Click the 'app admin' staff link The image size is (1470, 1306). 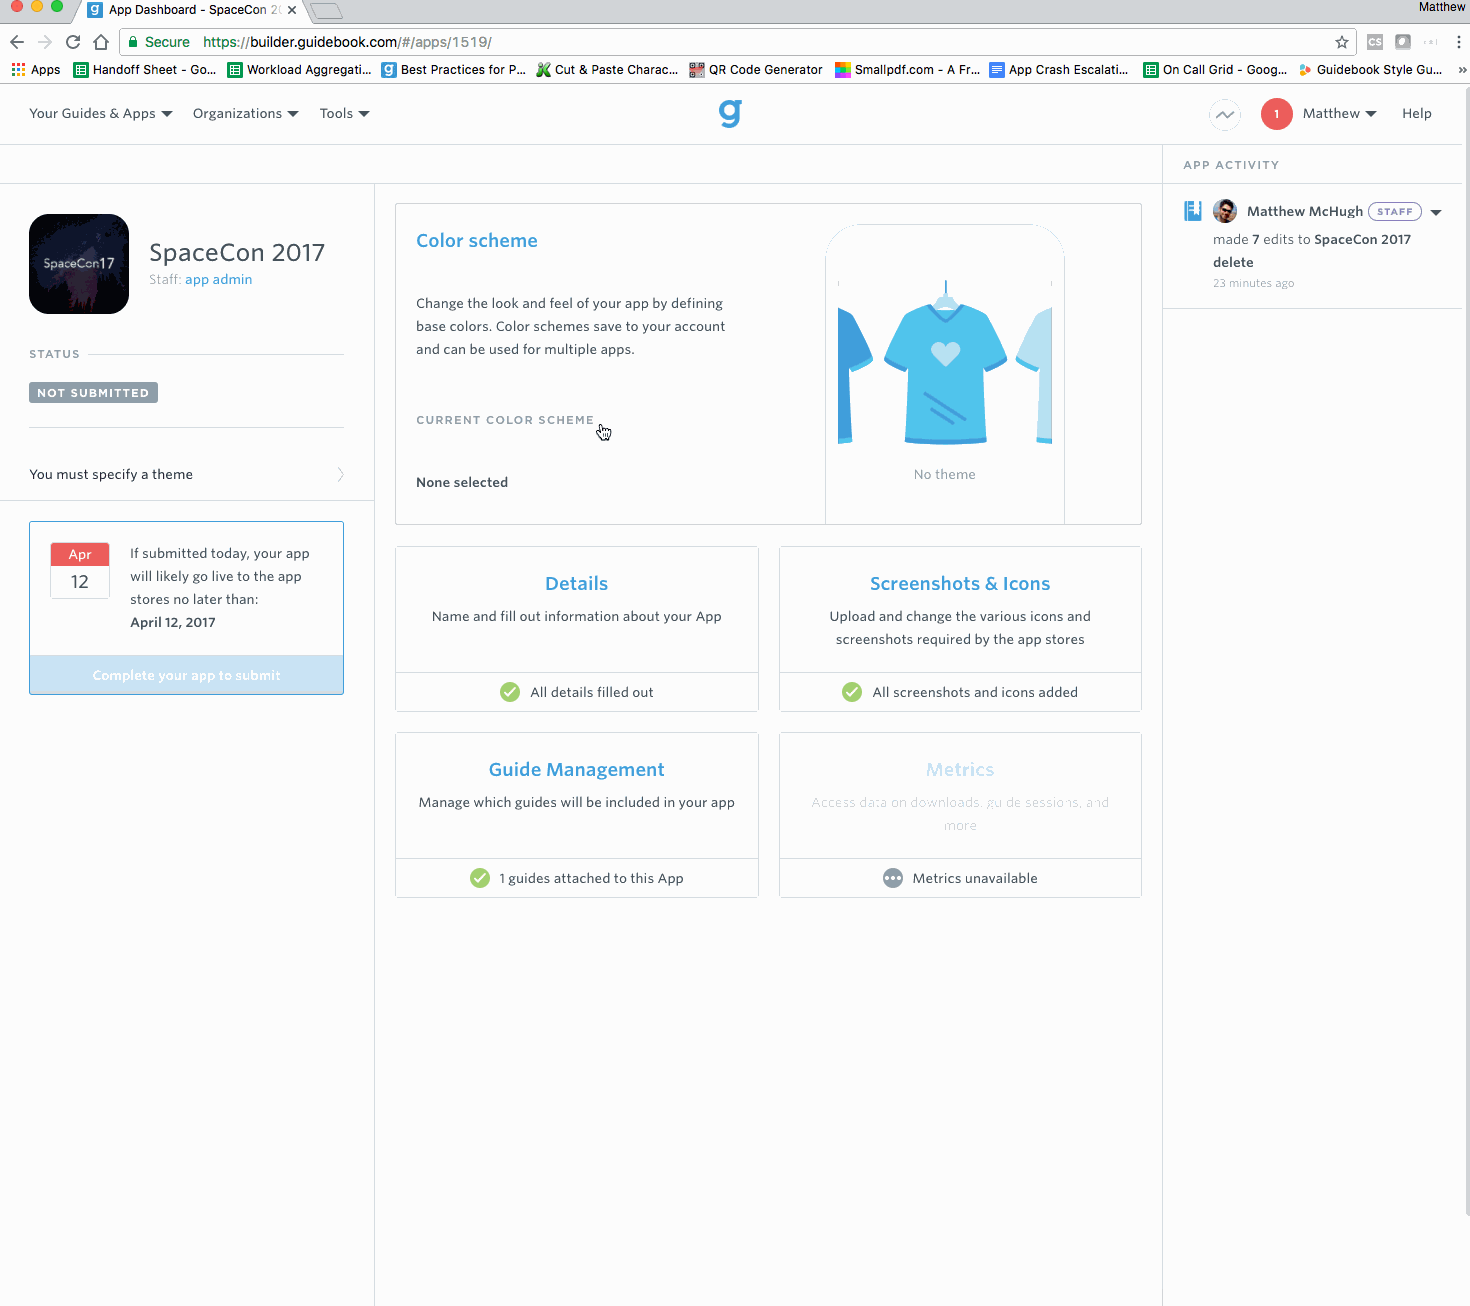tap(219, 280)
